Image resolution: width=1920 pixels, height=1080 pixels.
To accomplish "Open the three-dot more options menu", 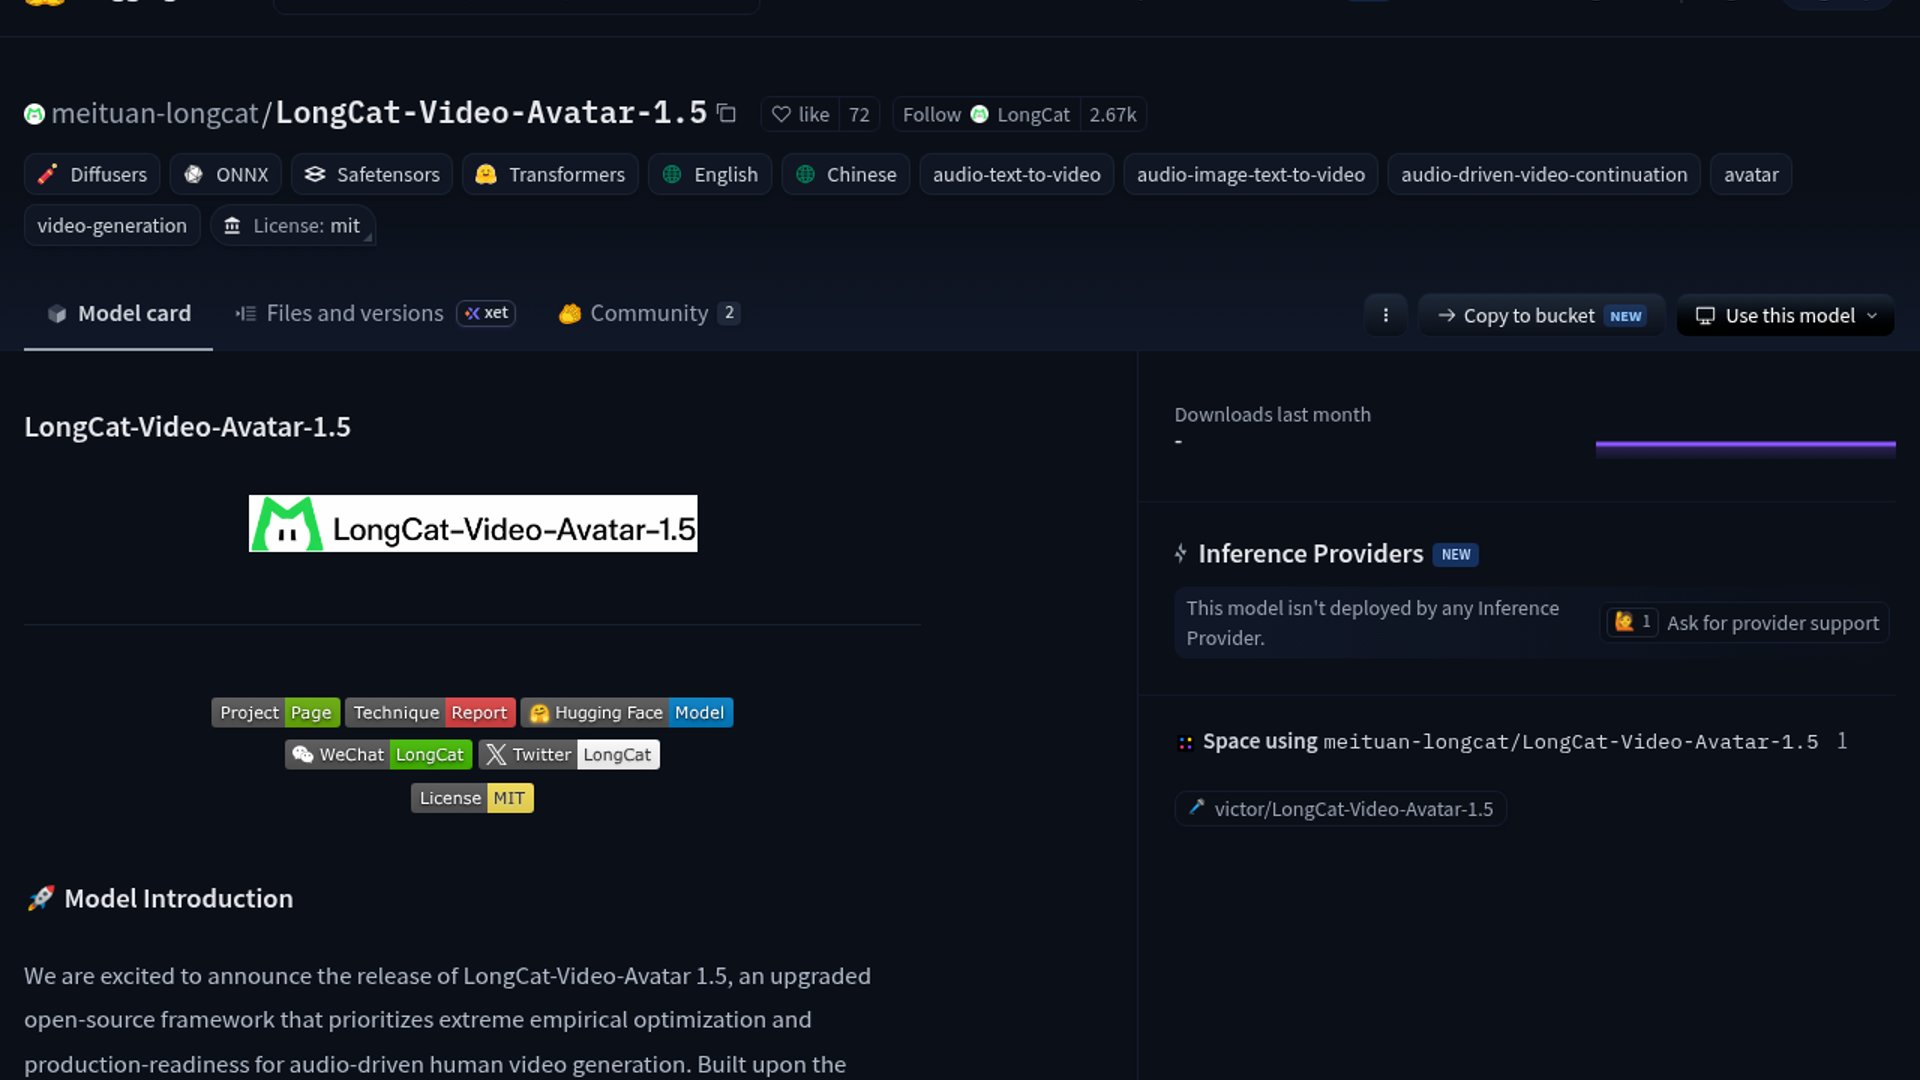I will (x=1385, y=315).
